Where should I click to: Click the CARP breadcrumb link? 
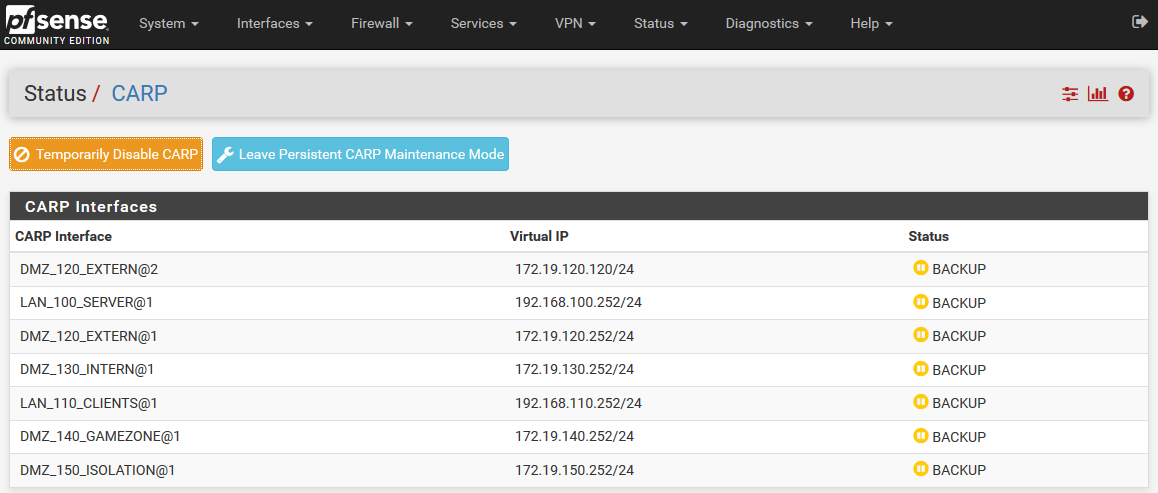pos(140,94)
